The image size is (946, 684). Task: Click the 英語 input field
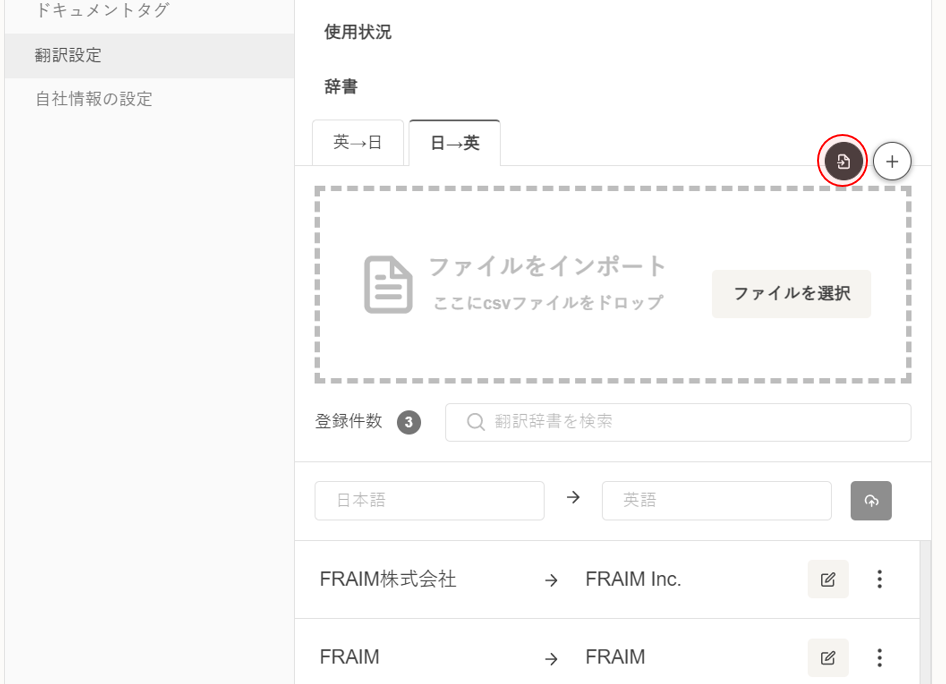point(716,501)
